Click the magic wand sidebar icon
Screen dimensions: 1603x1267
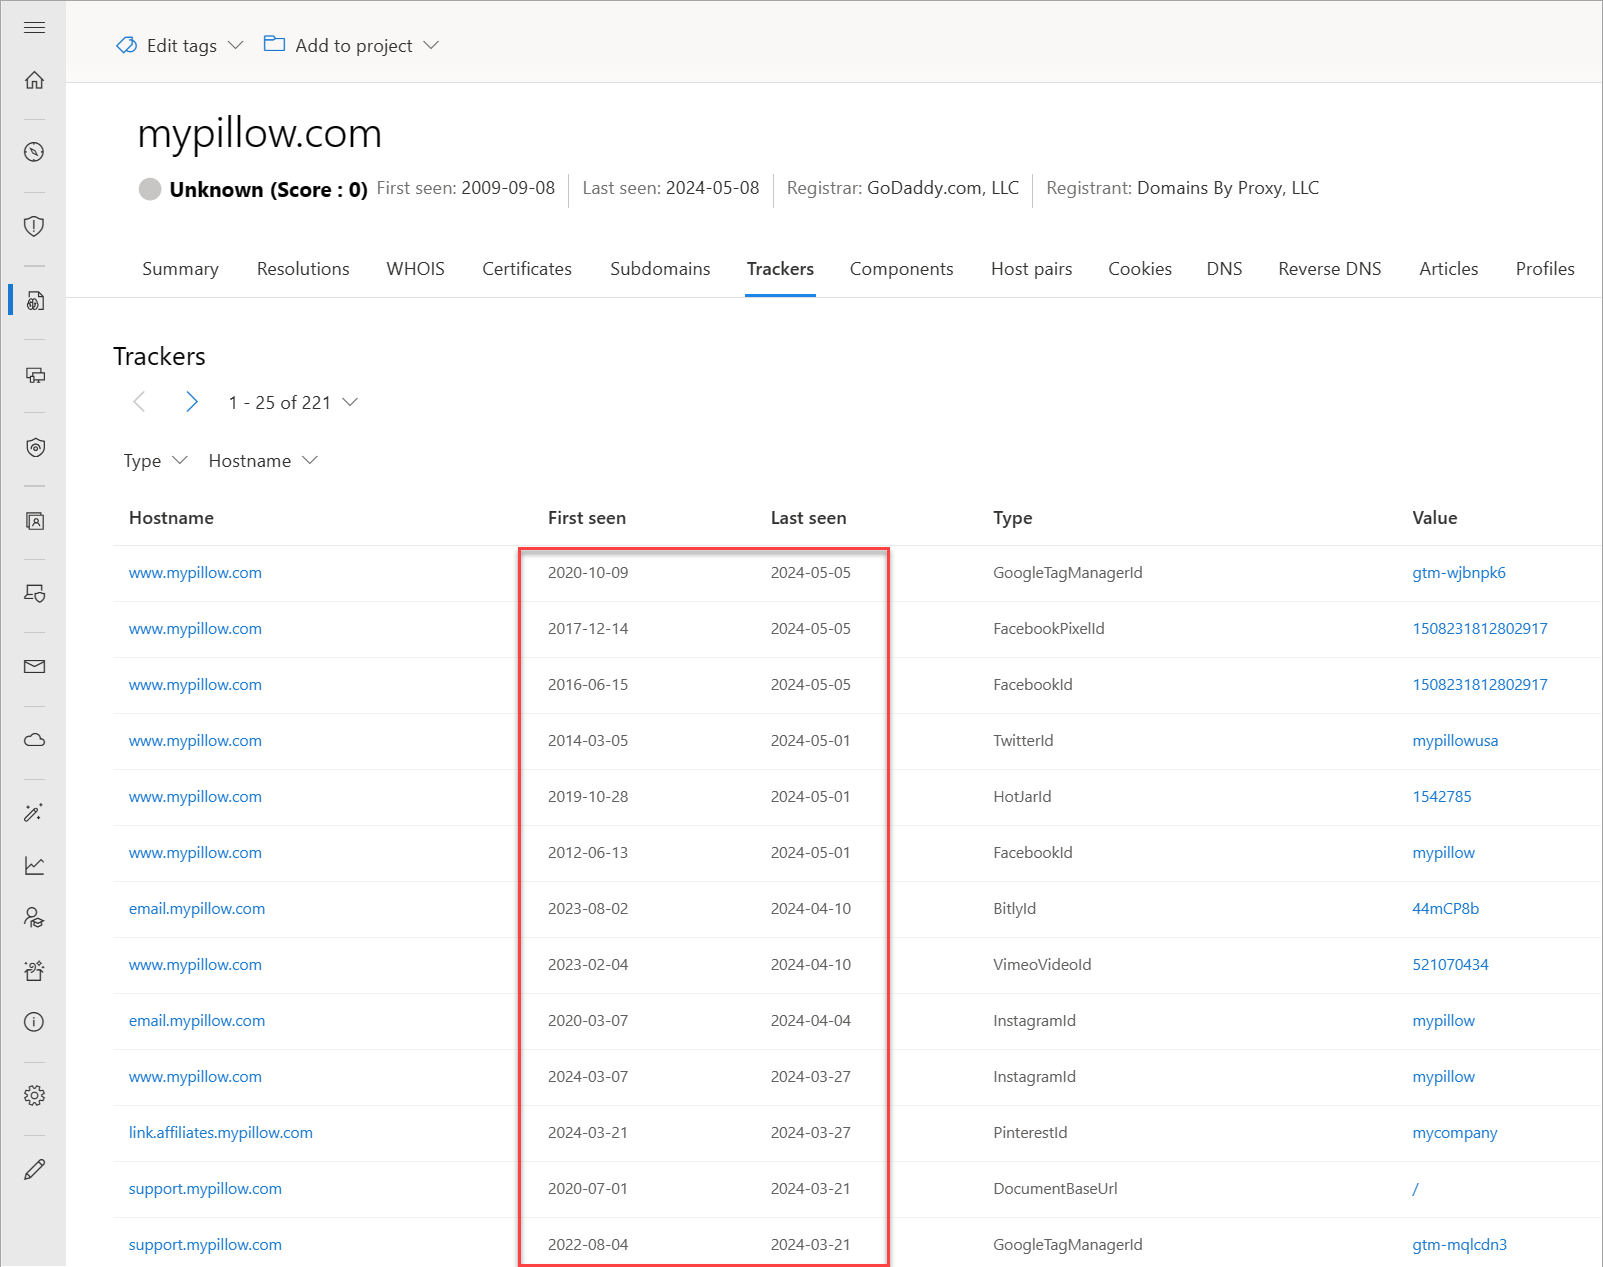(x=34, y=813)
